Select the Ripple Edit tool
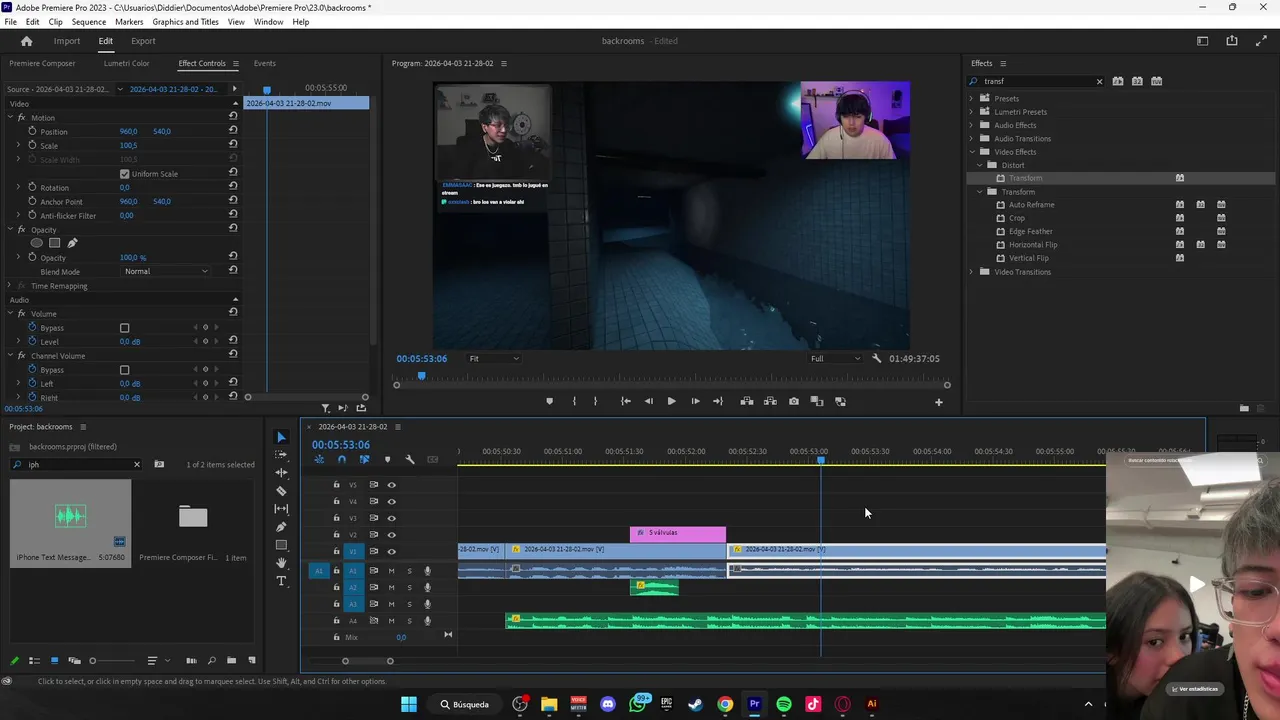 (281, 473)
